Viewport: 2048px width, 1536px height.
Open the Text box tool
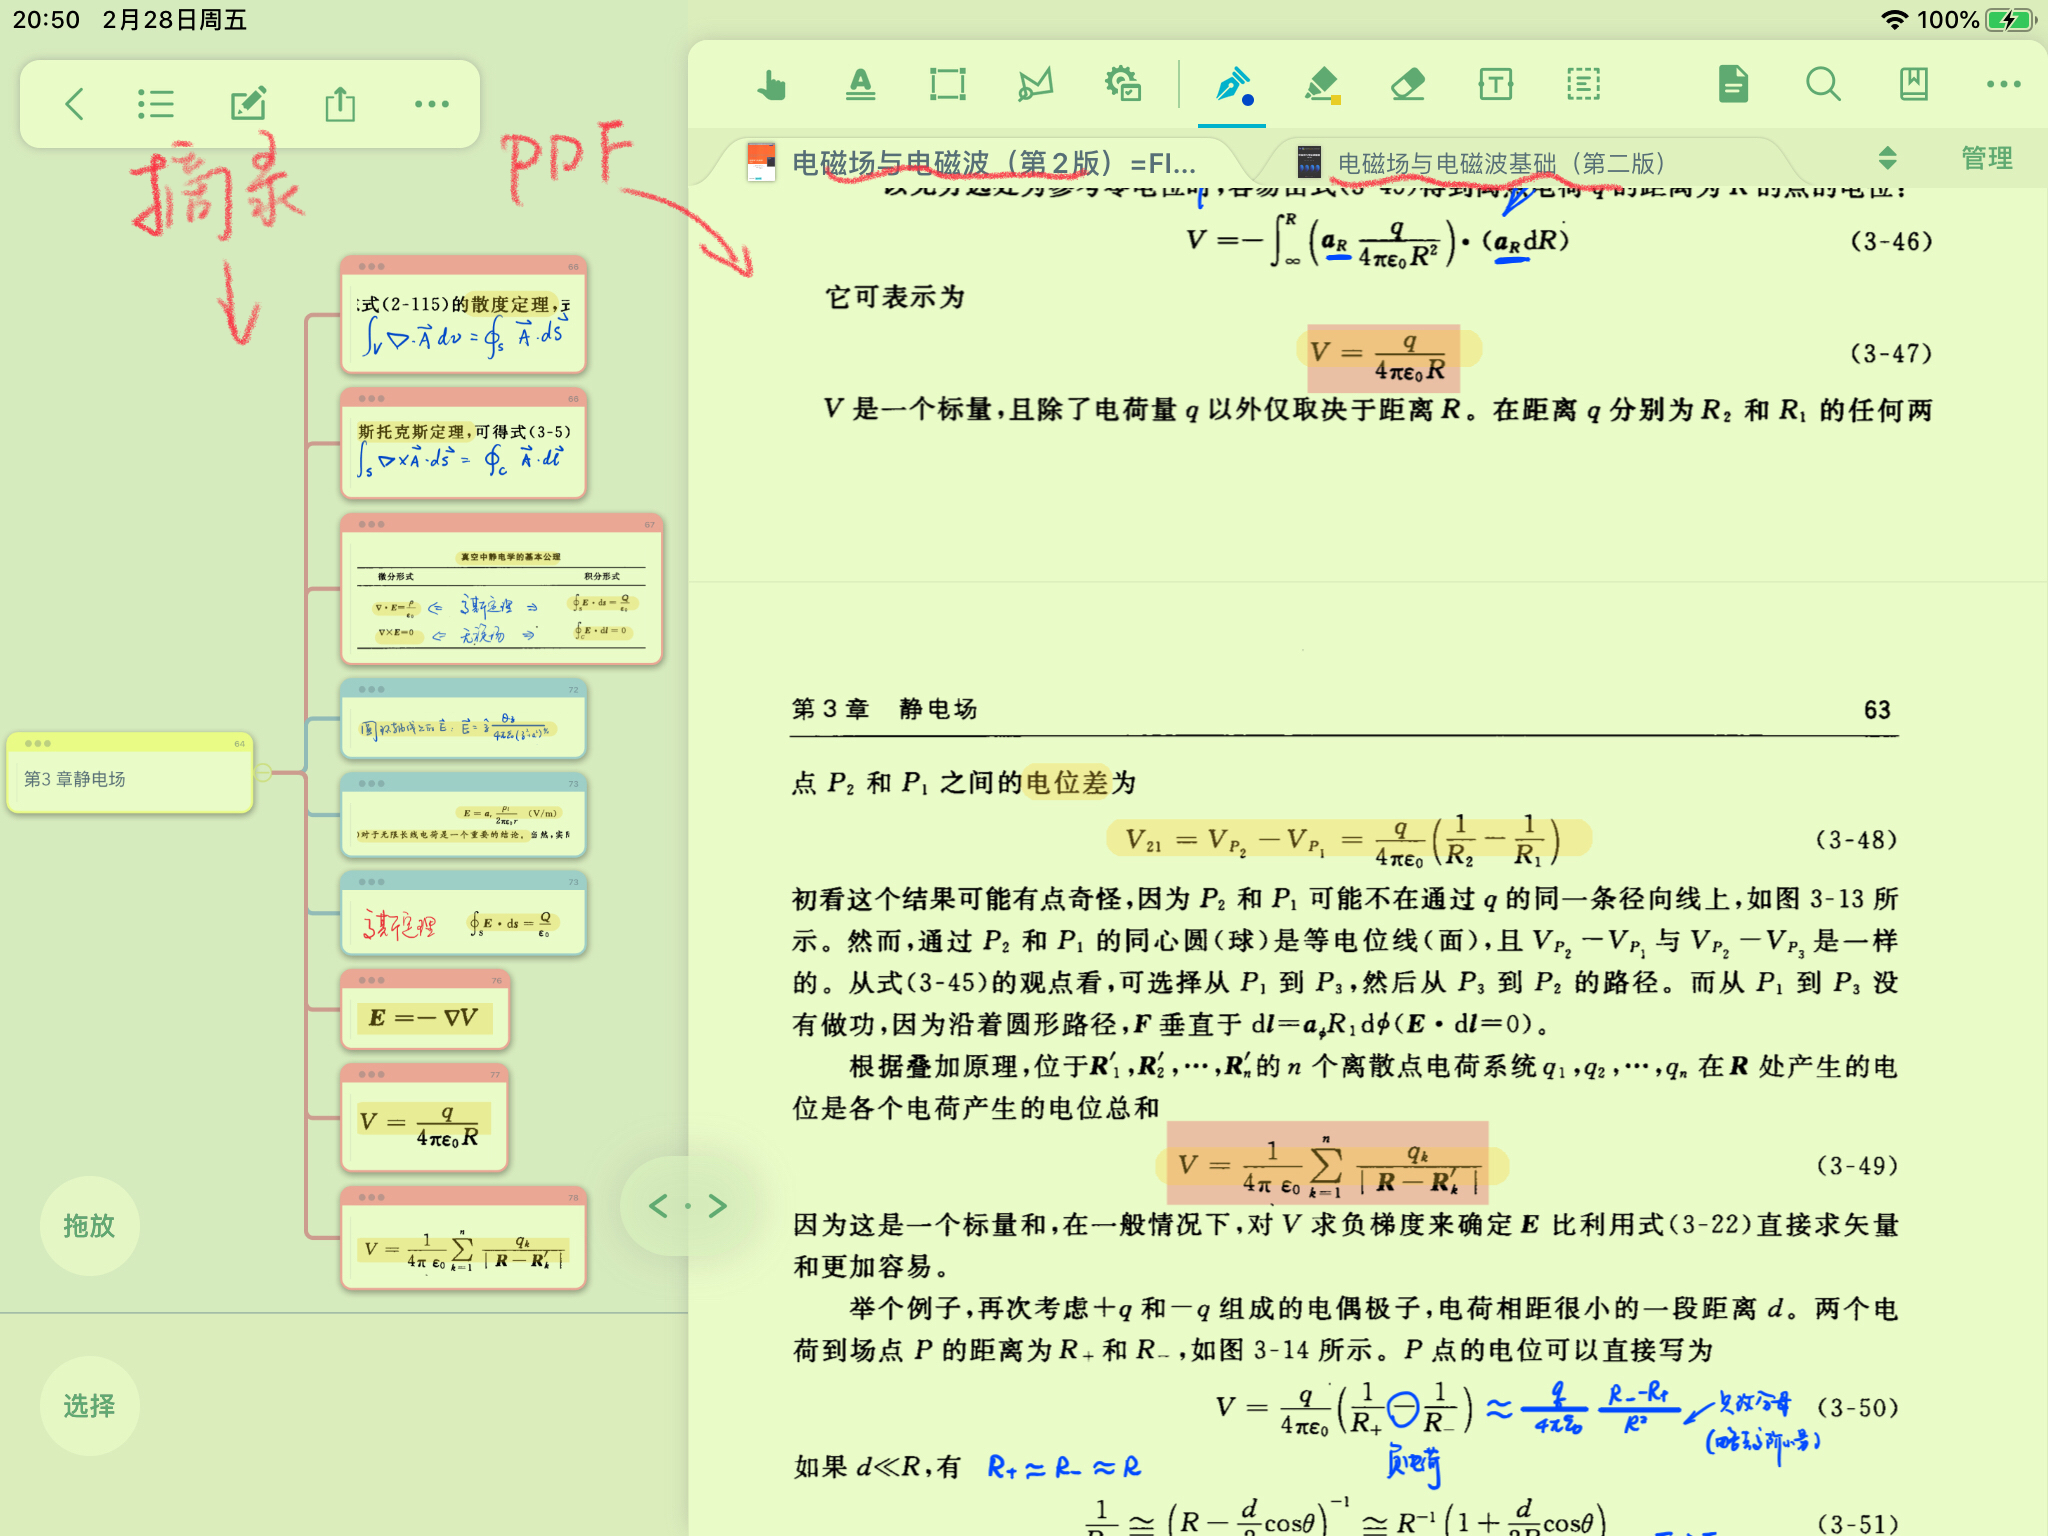(x=1493, y=86)
